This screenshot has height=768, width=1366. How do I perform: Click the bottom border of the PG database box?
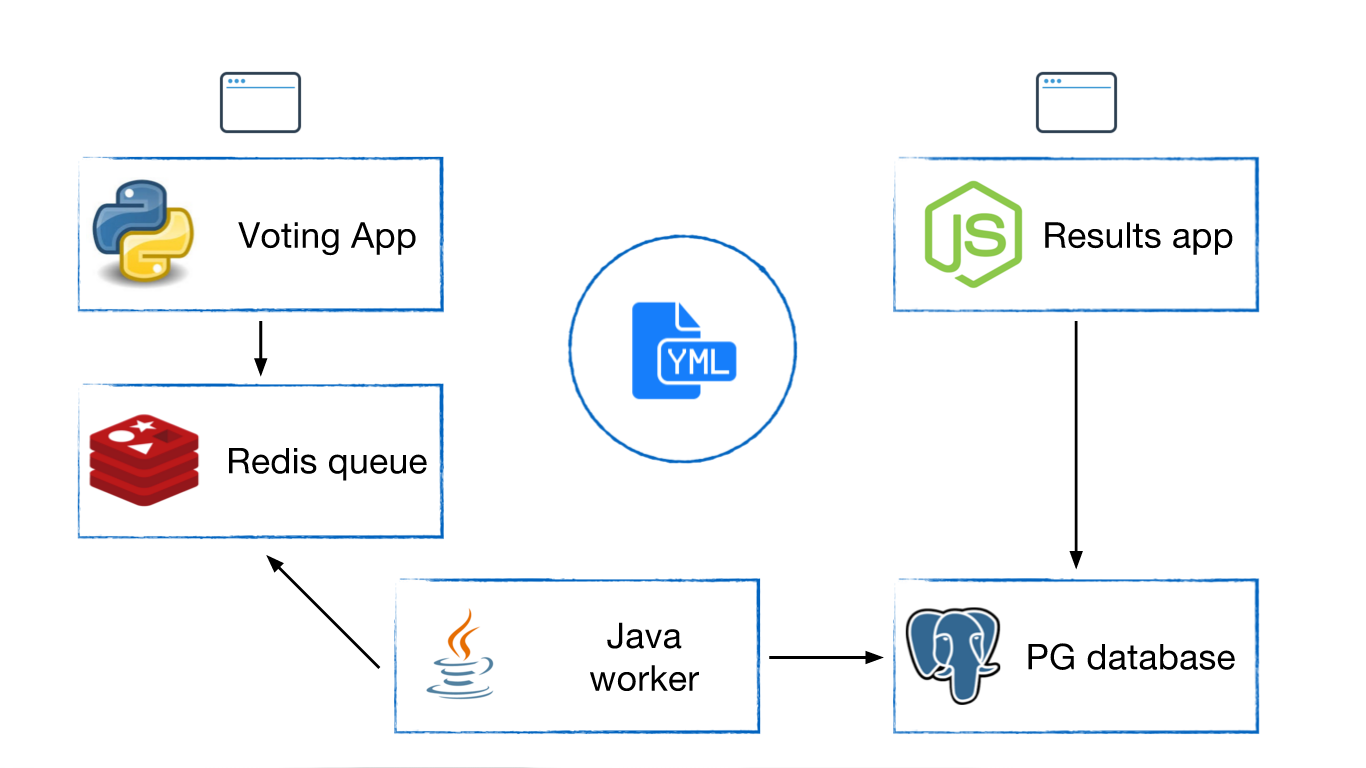click(1076, 732)
